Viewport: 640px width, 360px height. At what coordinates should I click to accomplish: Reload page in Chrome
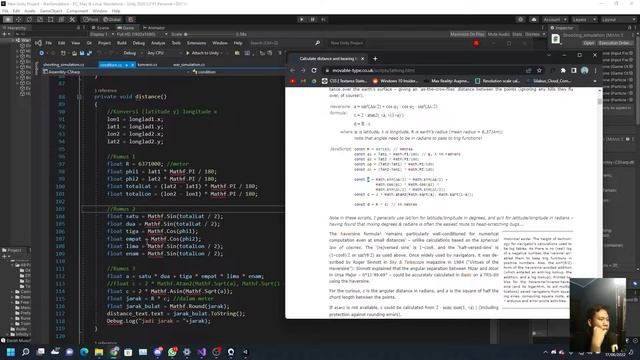314,70
